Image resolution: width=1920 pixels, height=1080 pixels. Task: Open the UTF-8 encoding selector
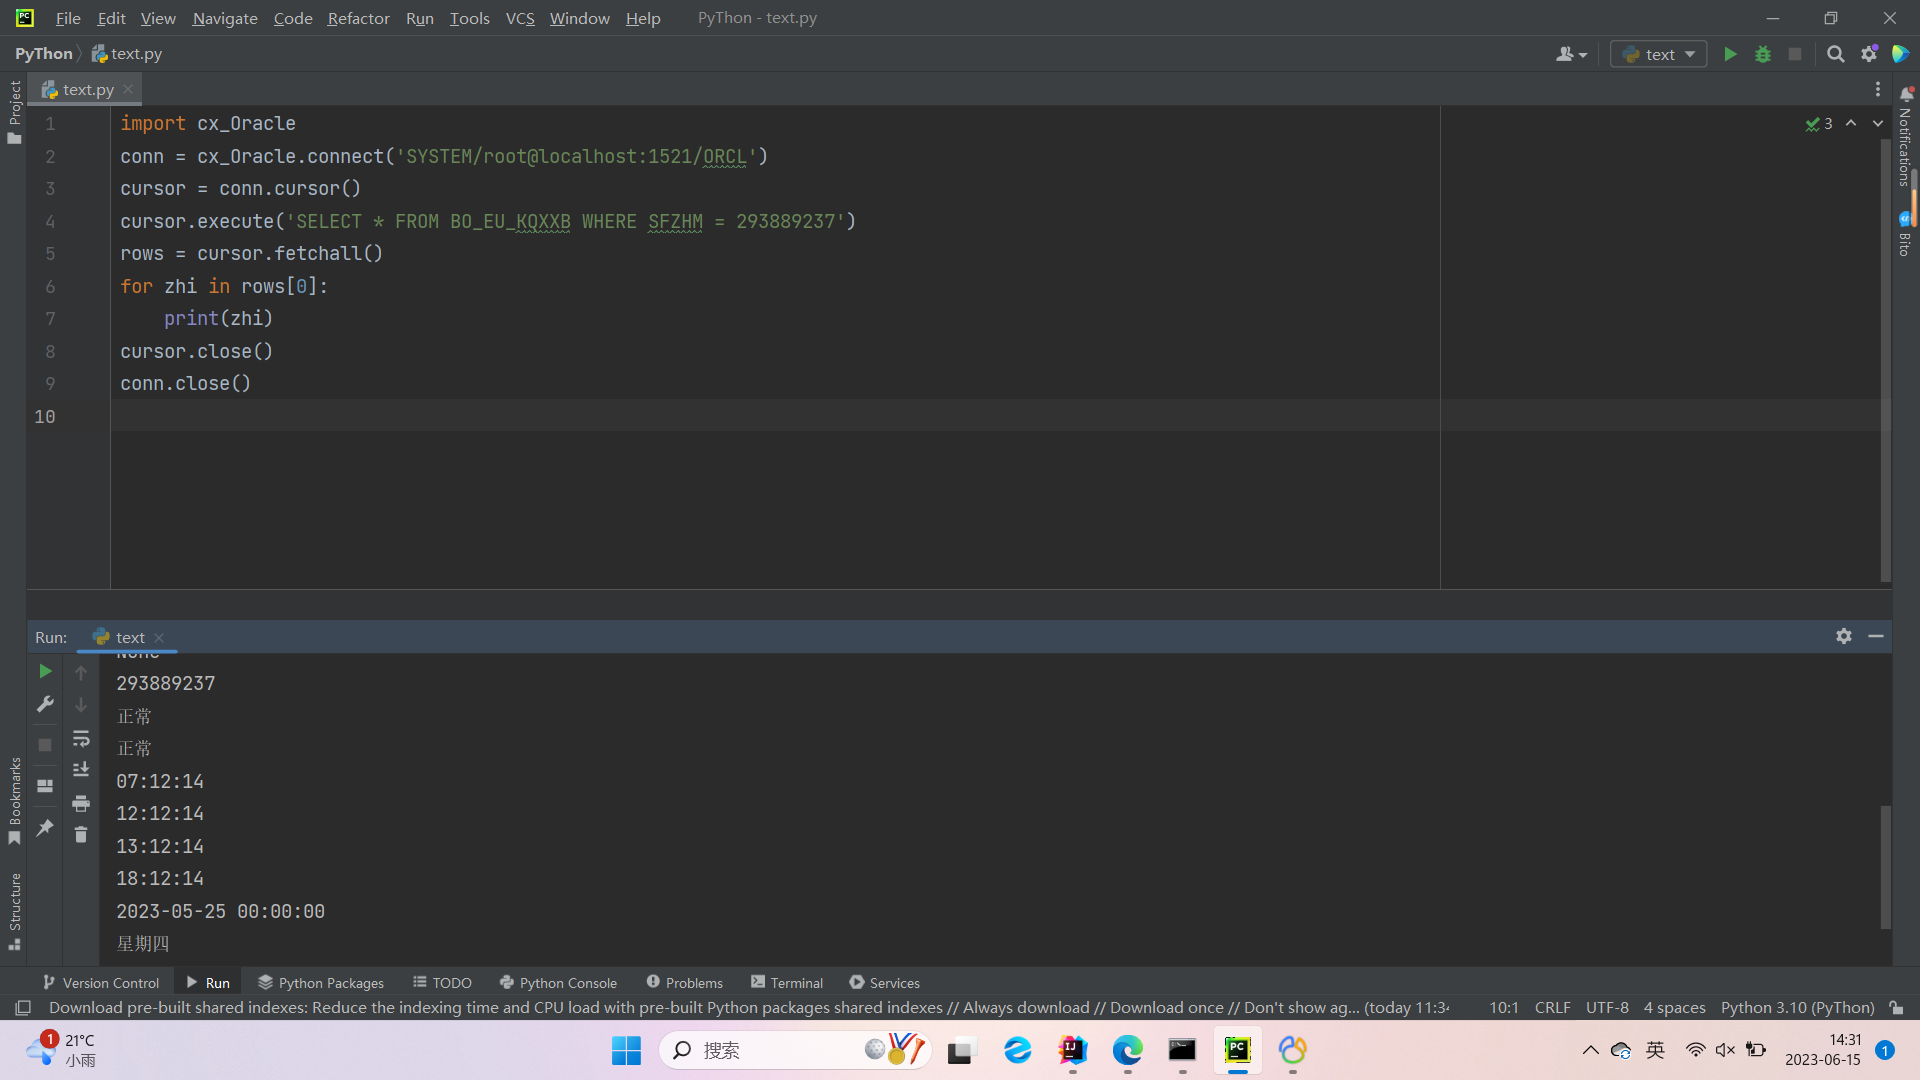pyautogui.click(x=1607, y=1007)
